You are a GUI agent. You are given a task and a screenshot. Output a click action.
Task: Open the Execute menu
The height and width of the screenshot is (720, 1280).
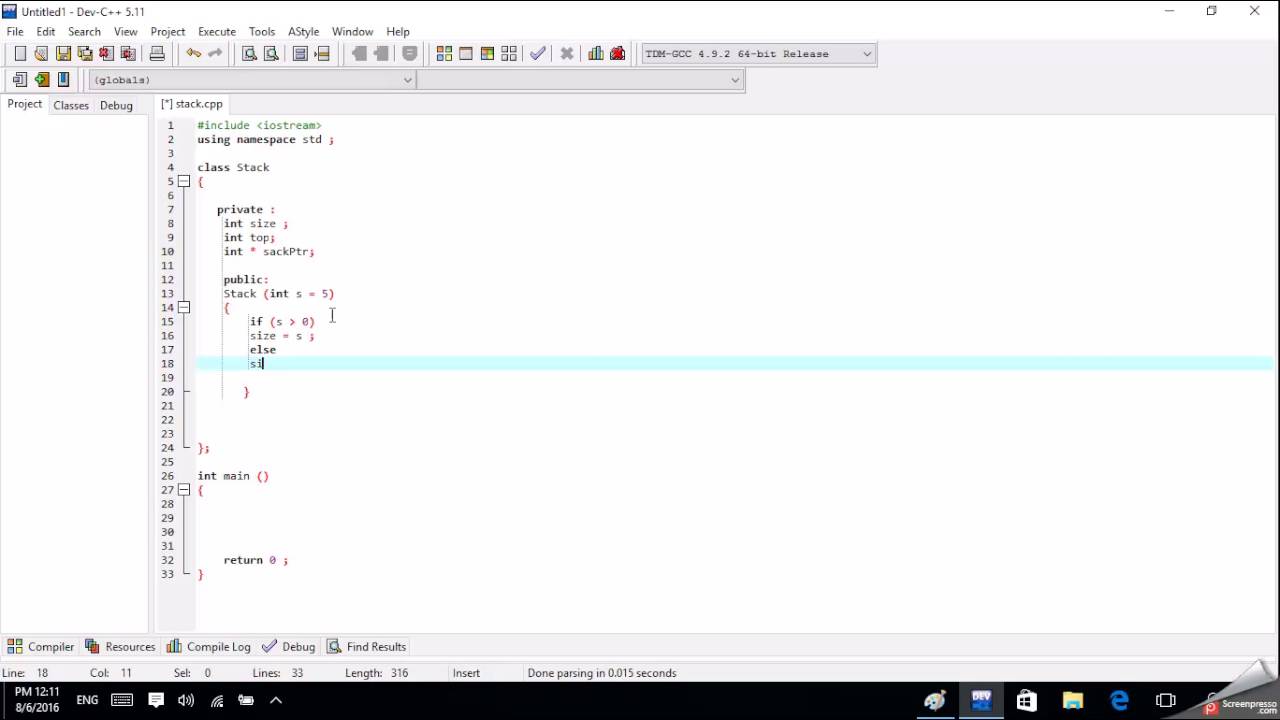(217, 31)
